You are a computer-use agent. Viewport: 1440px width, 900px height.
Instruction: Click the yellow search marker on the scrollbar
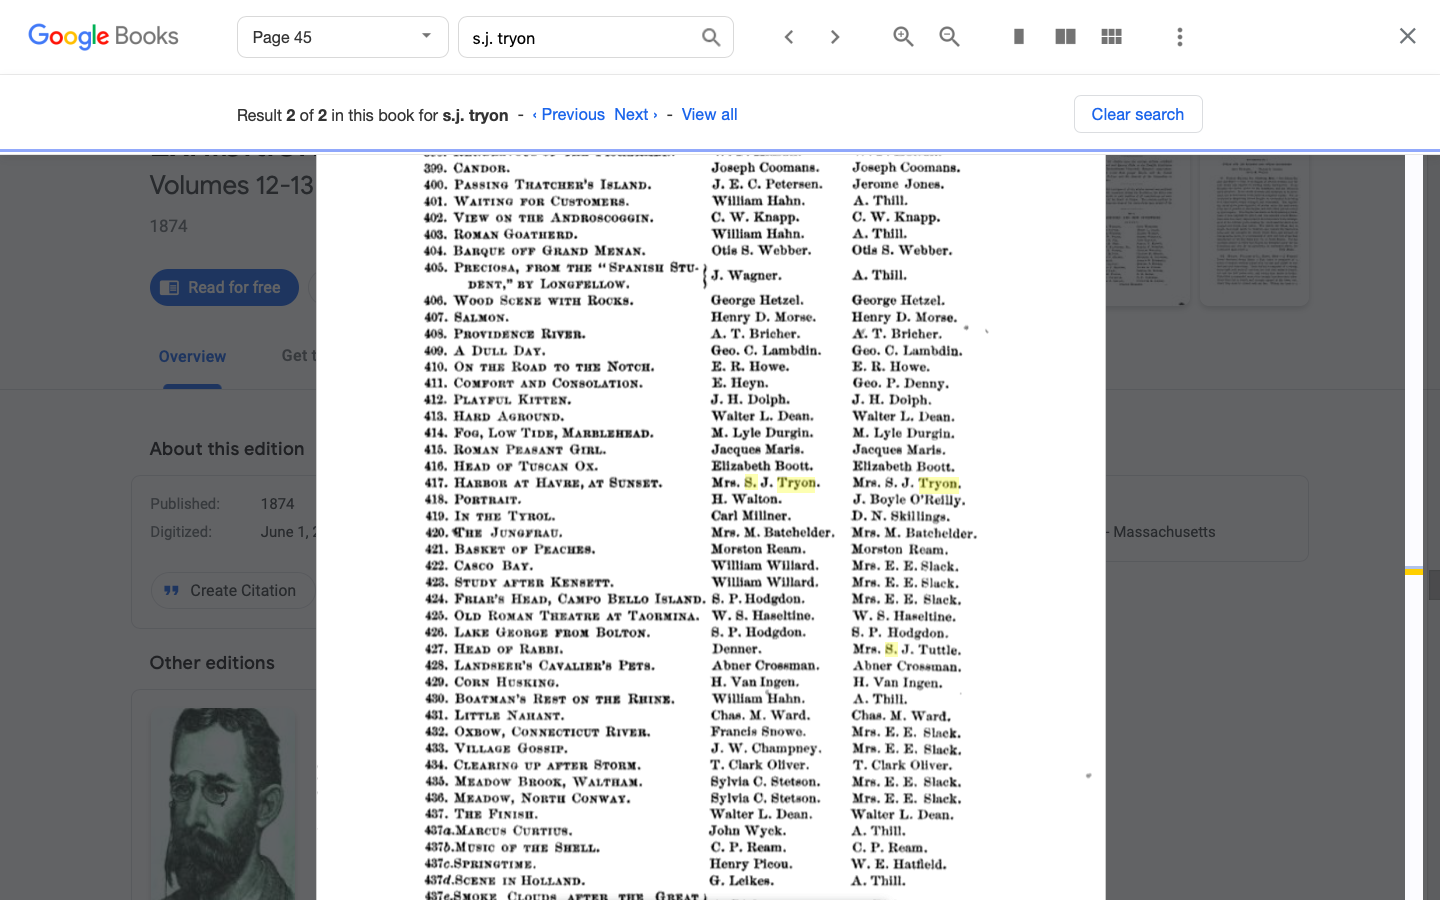tap(1412, 570)
